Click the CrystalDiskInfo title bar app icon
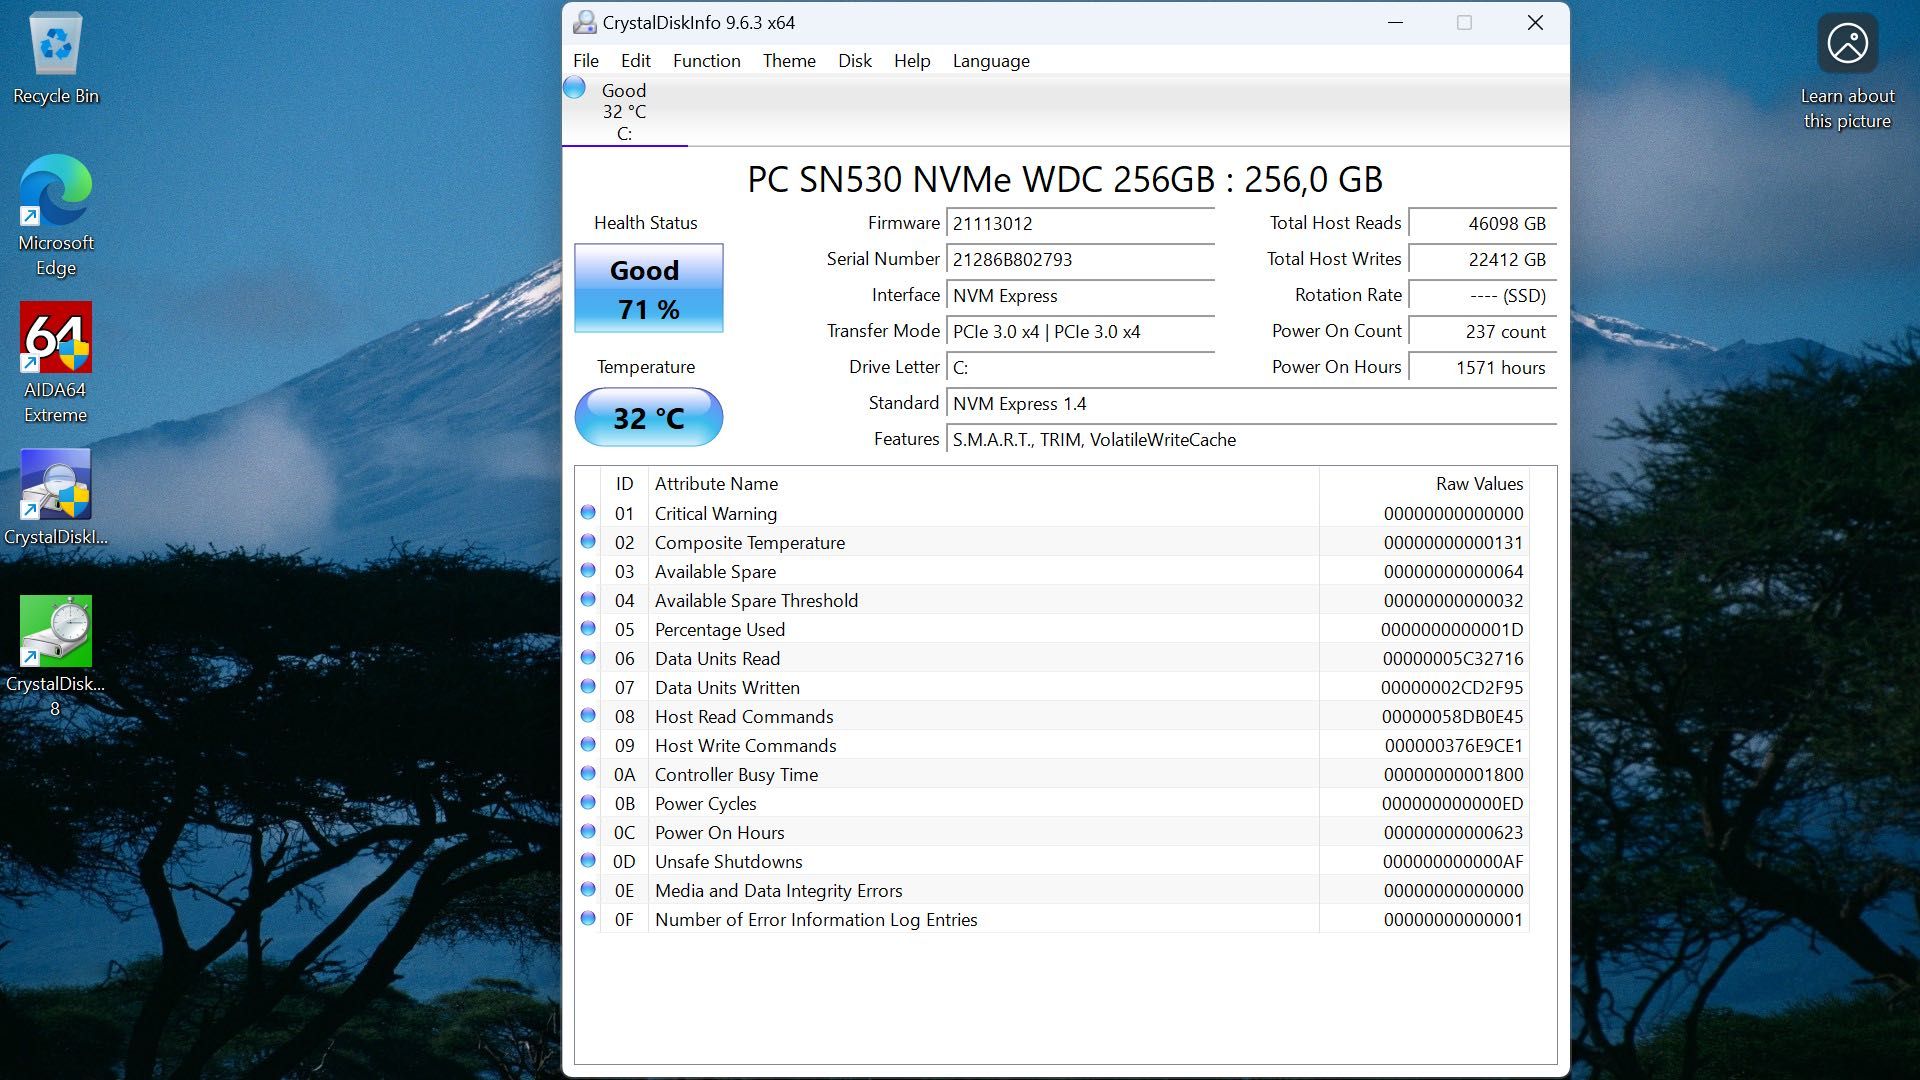This screenshot has height=1080, width=1920. pos(585,22)
